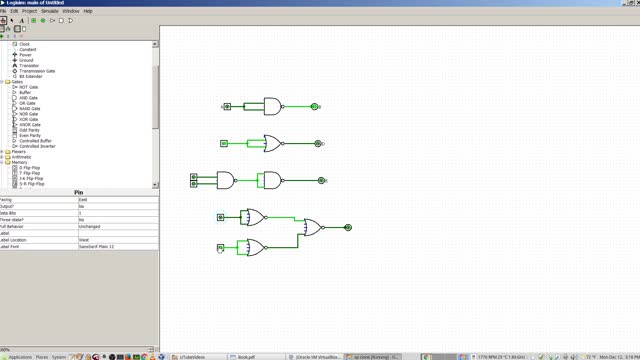Toggle upper input pin of third circuit
Image resolution: width=640 pixels, height=360 pixels.
click(194, 177)
